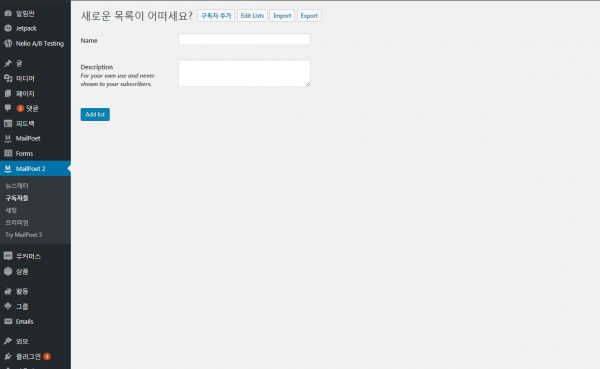The image size is (600, 369).
Task: Click the Export button
Action: (309, 16)
